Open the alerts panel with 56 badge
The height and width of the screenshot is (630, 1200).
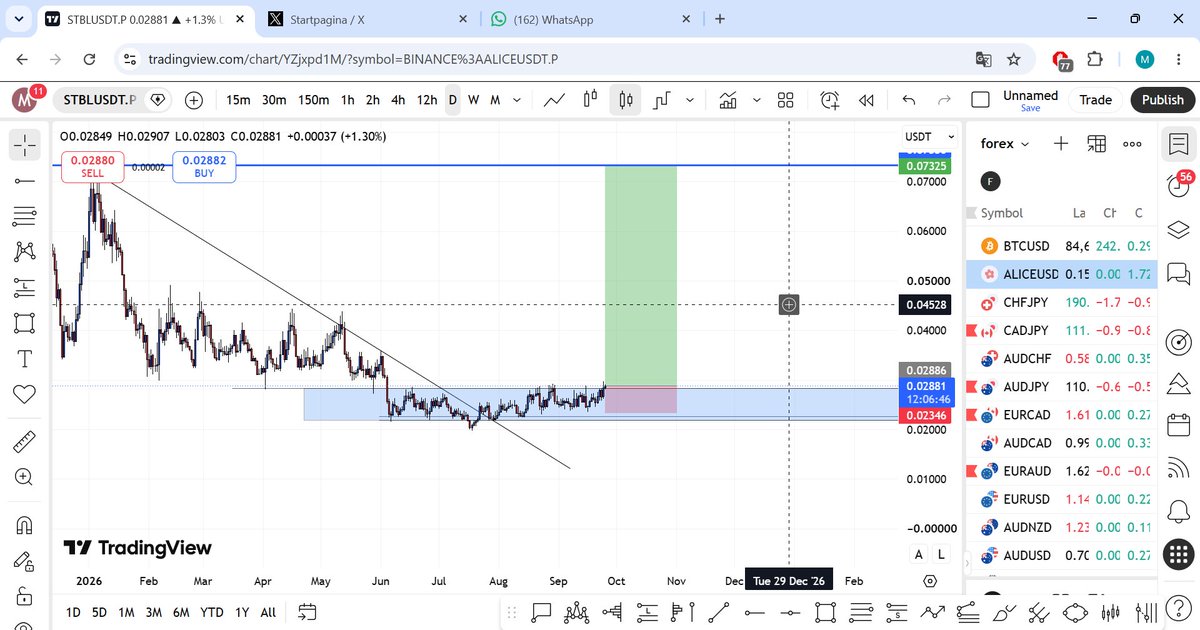pyautogui.click(x=1179, y=184)
